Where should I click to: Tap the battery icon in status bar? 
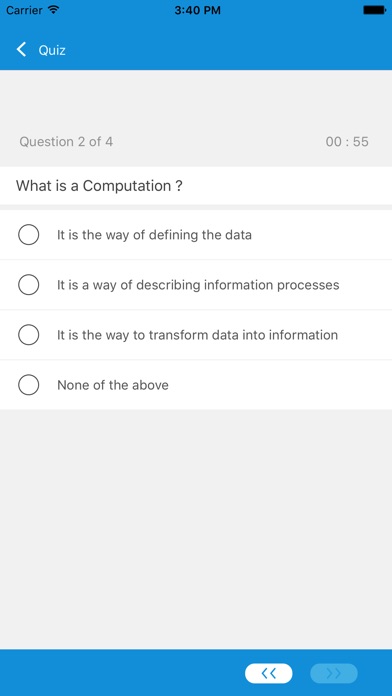pos(373,10)
